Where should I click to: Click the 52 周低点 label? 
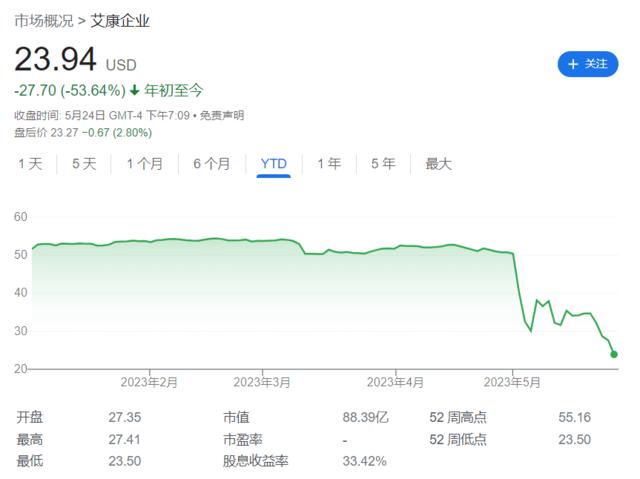[x=458, y=440]
